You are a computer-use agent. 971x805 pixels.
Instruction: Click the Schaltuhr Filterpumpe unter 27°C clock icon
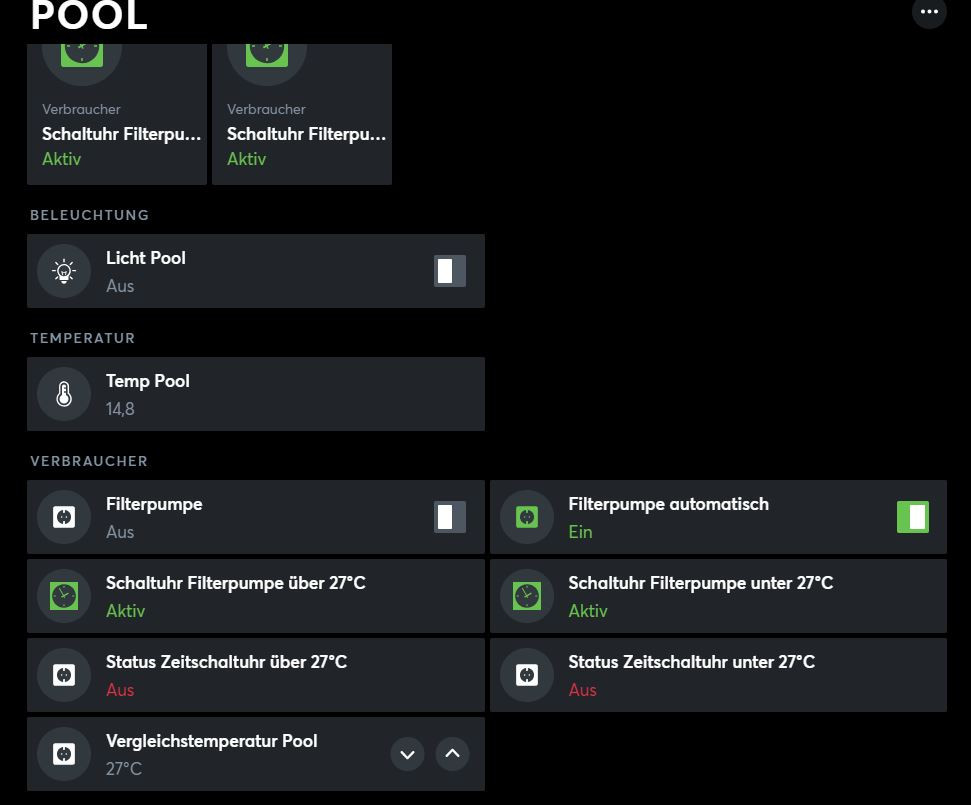point(527,596)
